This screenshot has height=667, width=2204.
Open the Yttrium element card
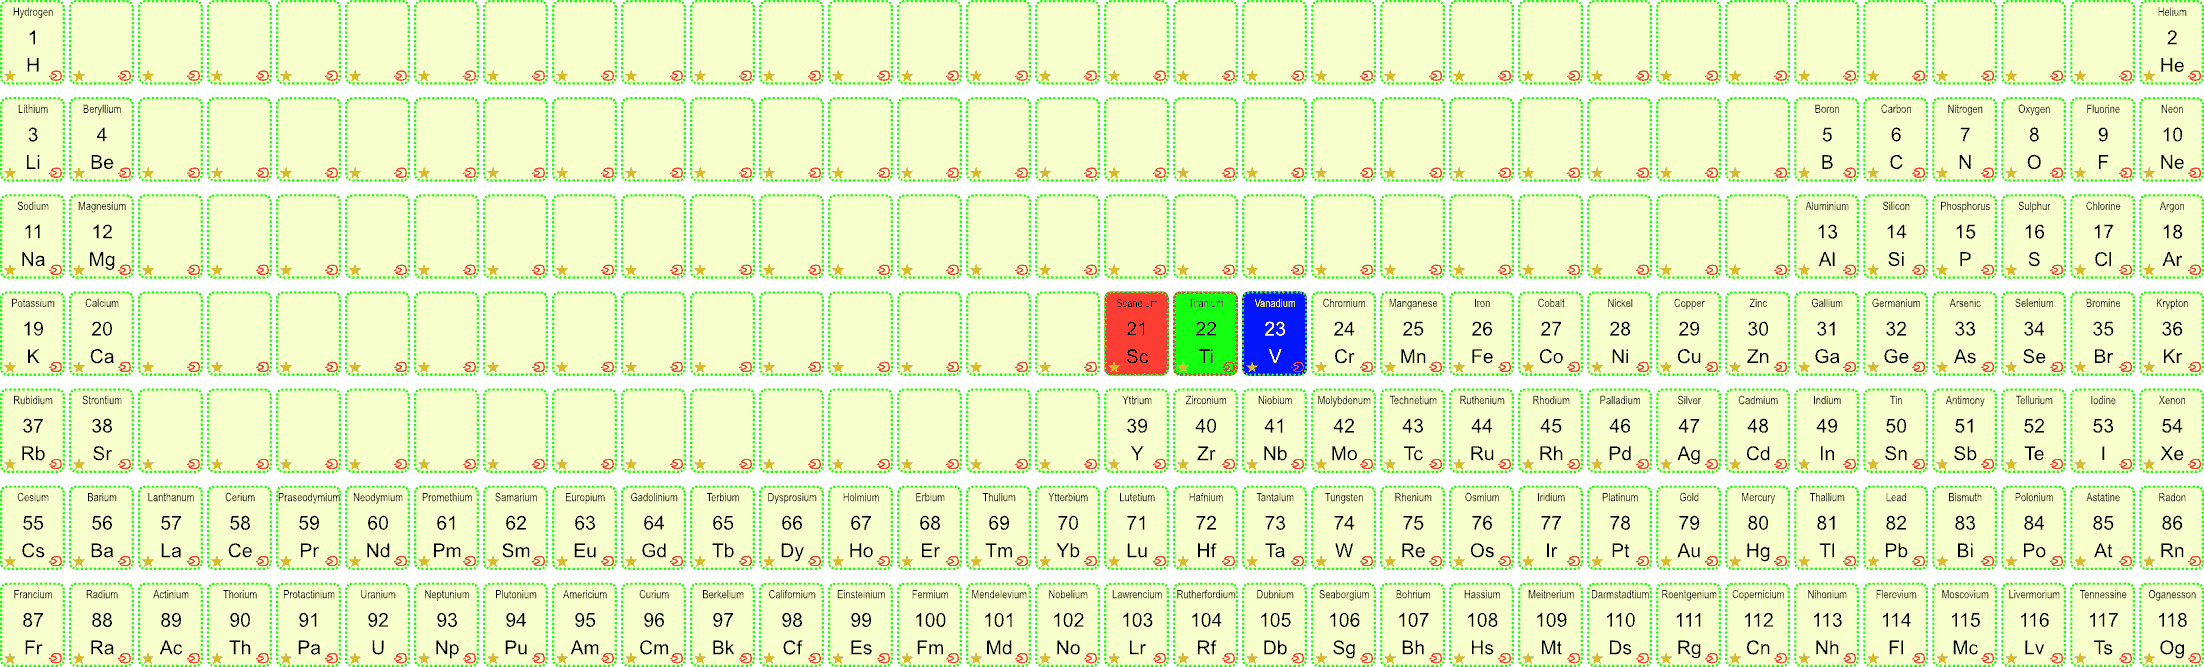coord(1137,431)
